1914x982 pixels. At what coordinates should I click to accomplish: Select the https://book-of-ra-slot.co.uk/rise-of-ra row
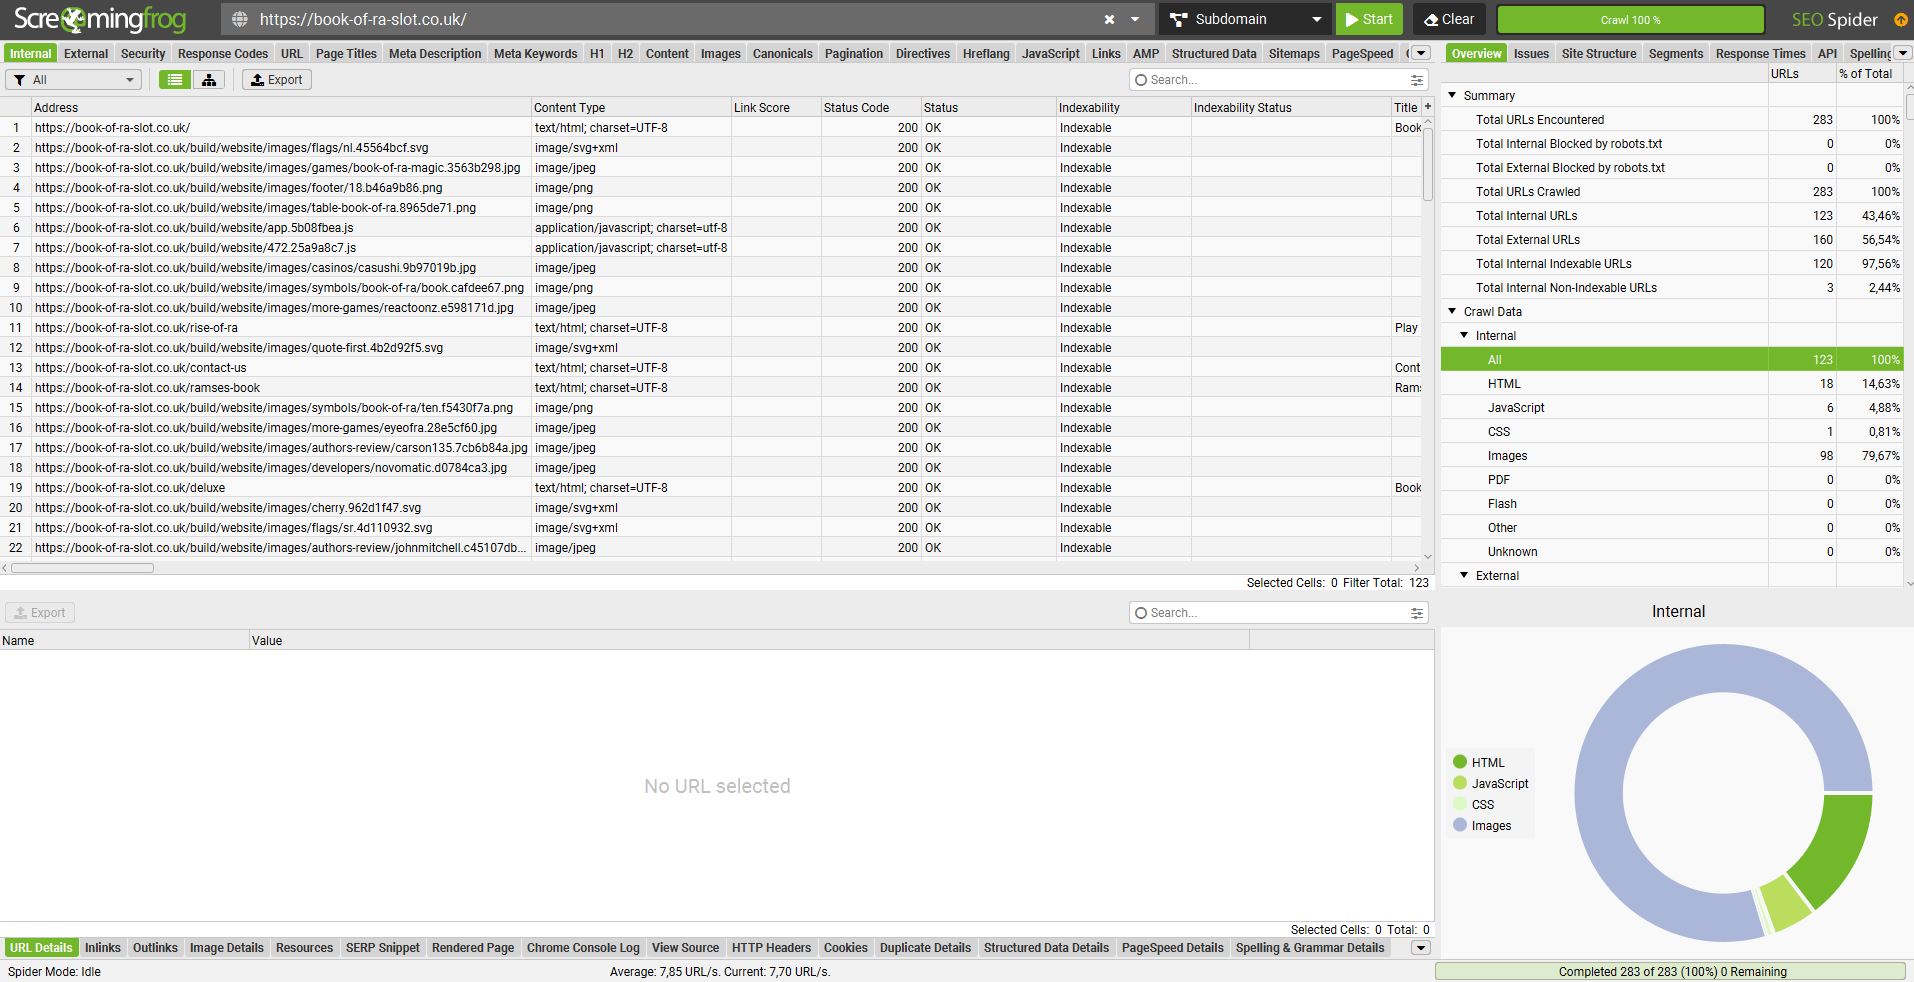(710, 328)
